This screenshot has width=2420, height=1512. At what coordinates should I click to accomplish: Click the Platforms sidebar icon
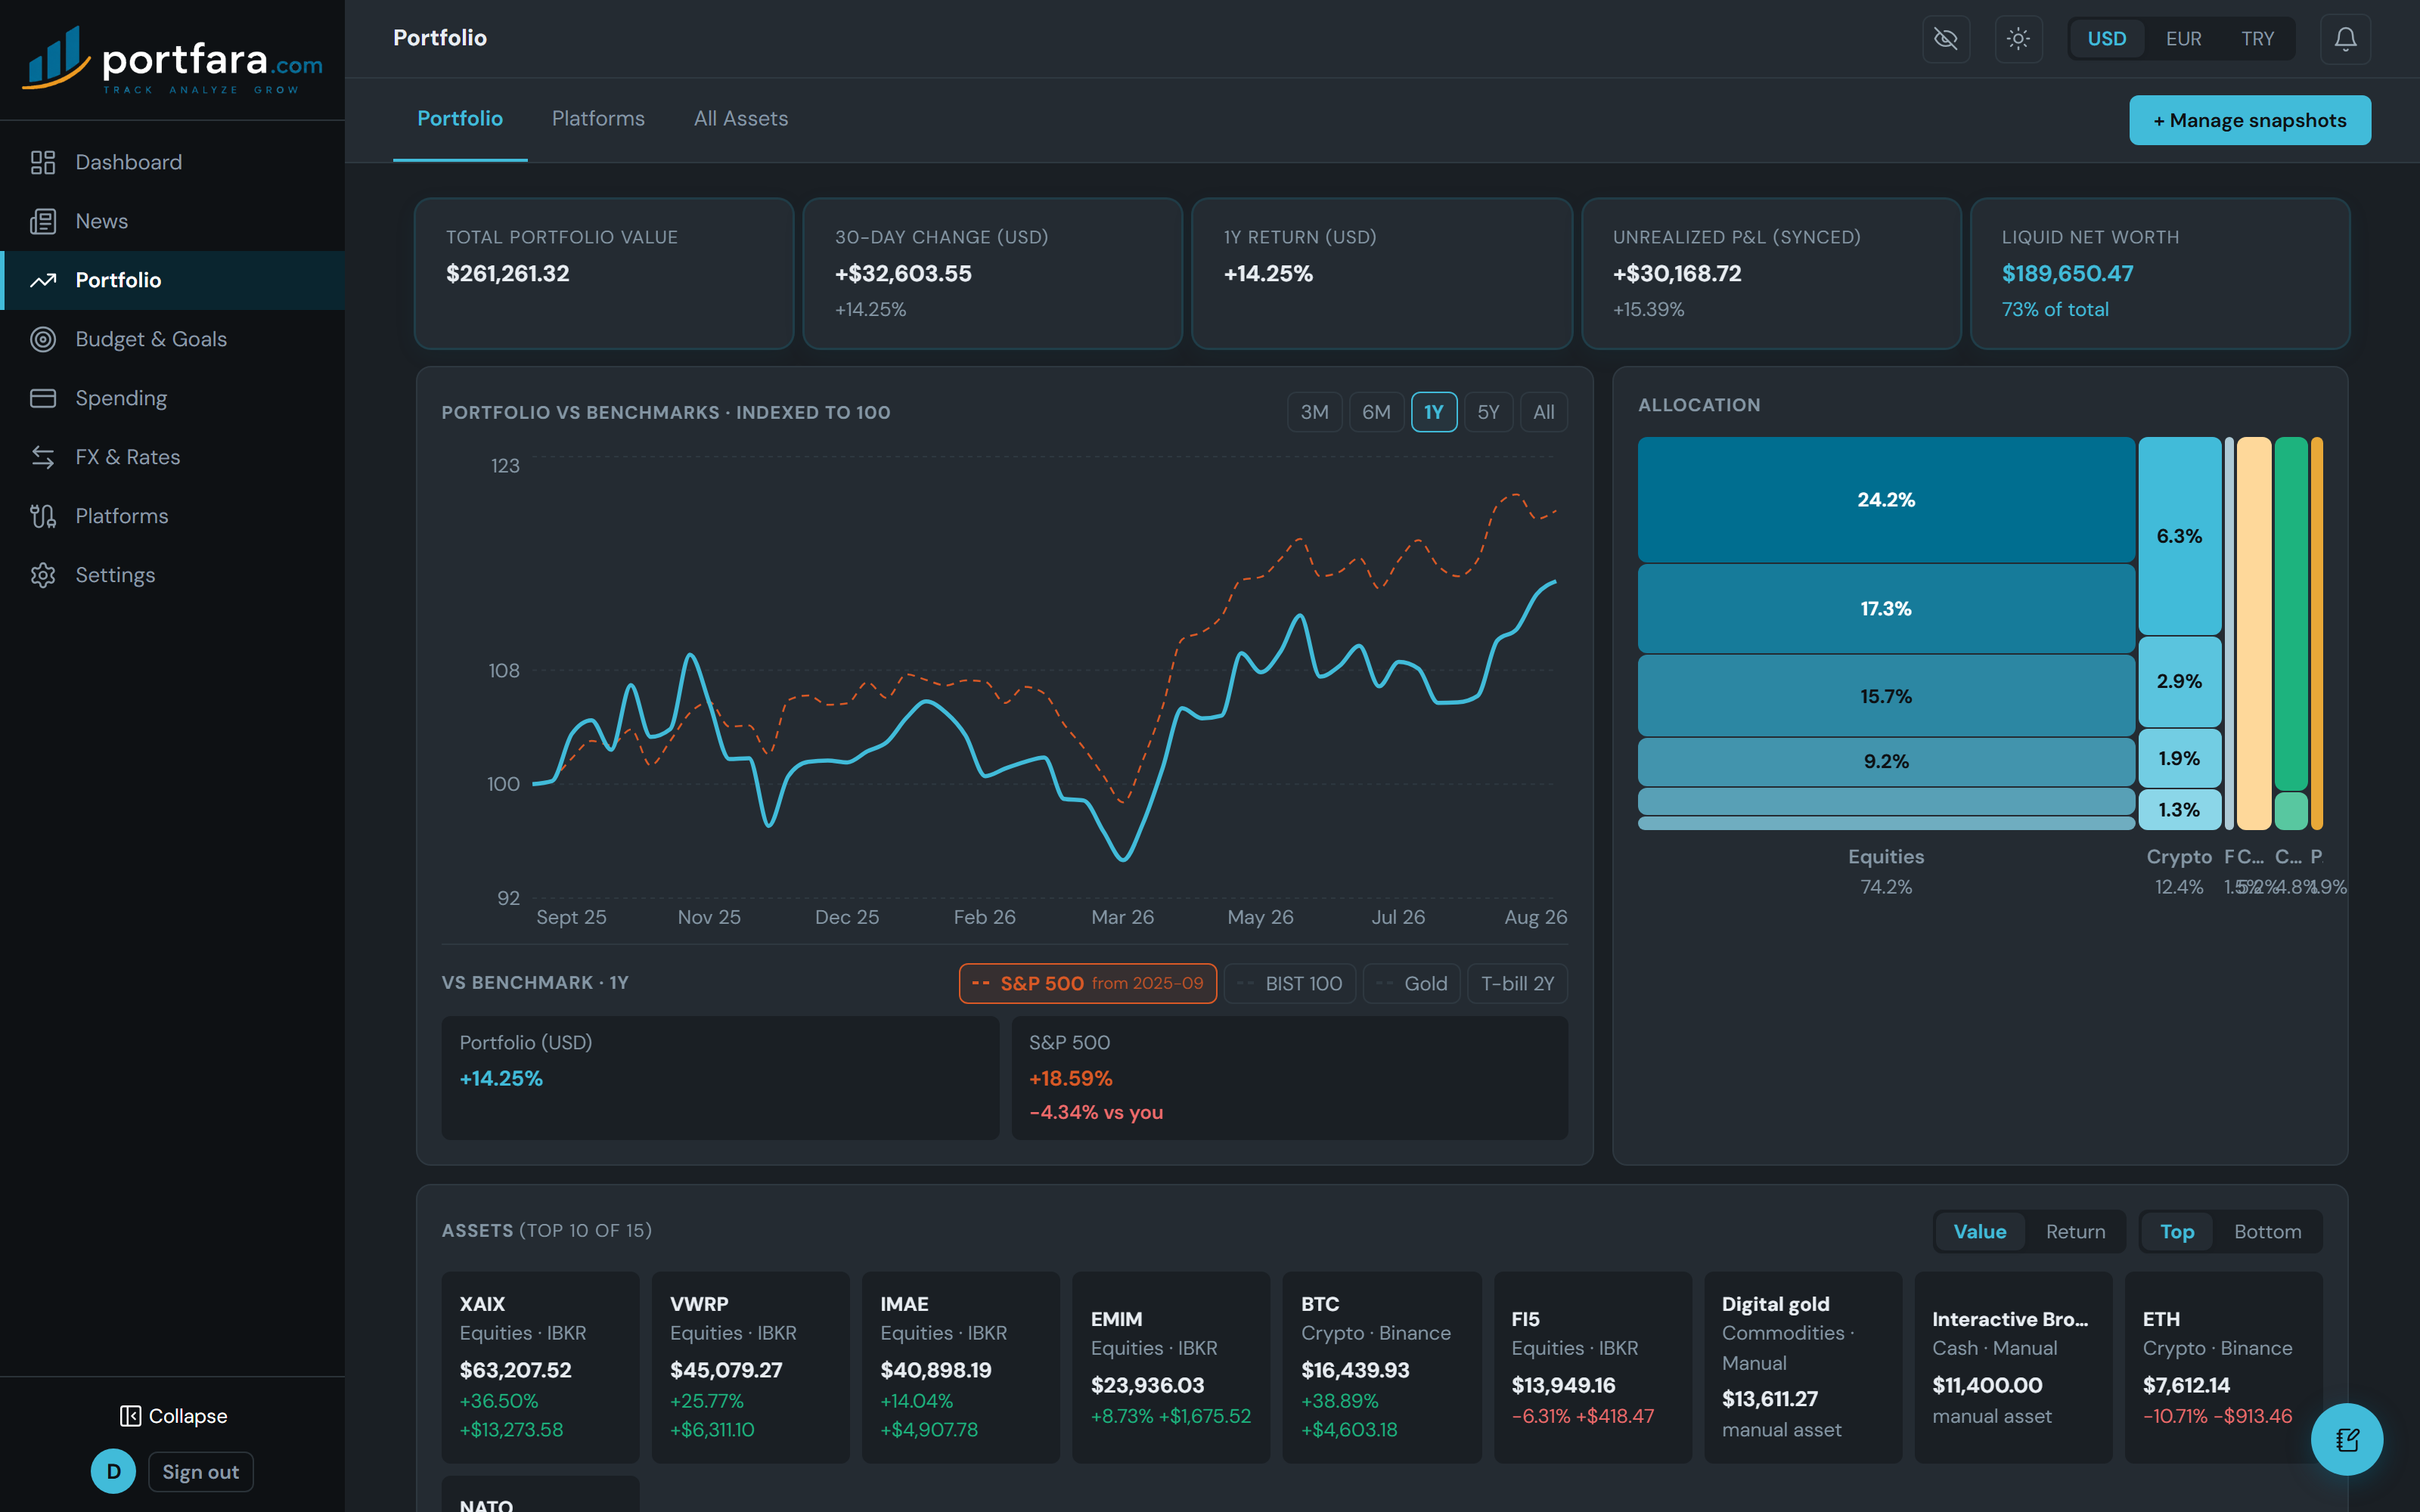(x=43, y=516)
